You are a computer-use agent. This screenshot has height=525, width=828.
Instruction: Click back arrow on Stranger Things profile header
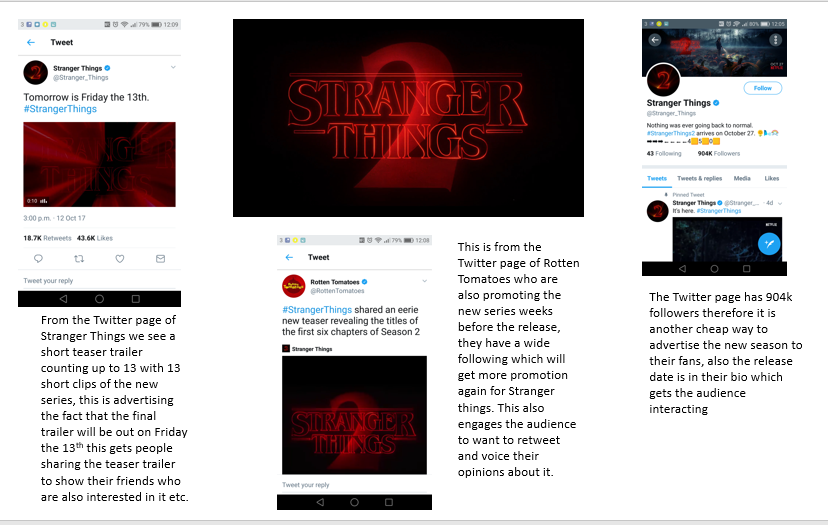click(655, 40)
